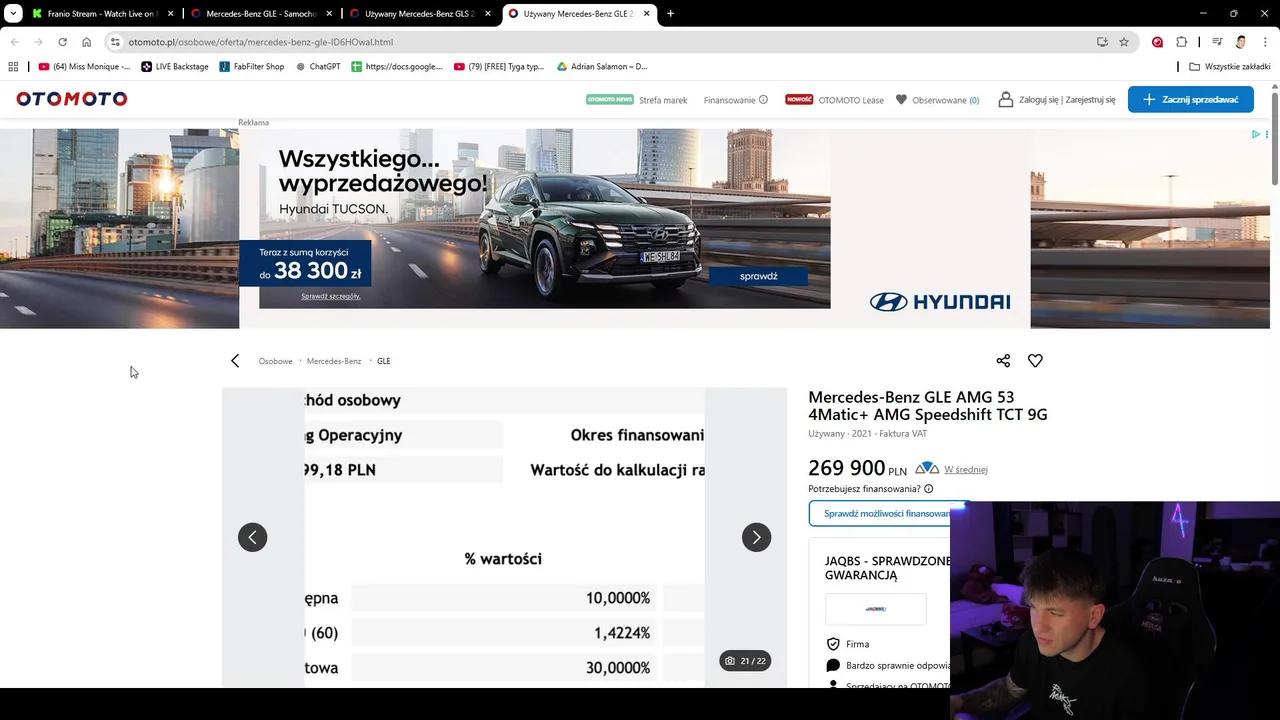Click sprawdź on the Hyundai ad
This screenshot has width=1280, height=720.
tap(758, 276)
